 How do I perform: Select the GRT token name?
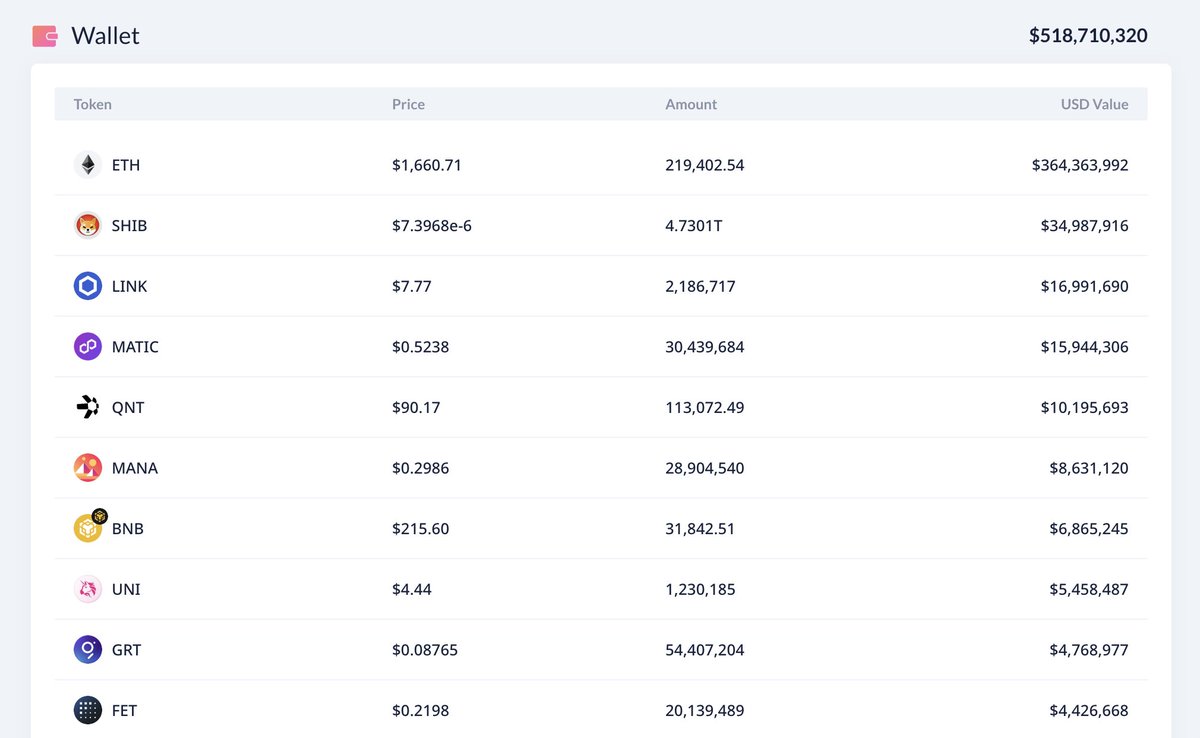126,650
